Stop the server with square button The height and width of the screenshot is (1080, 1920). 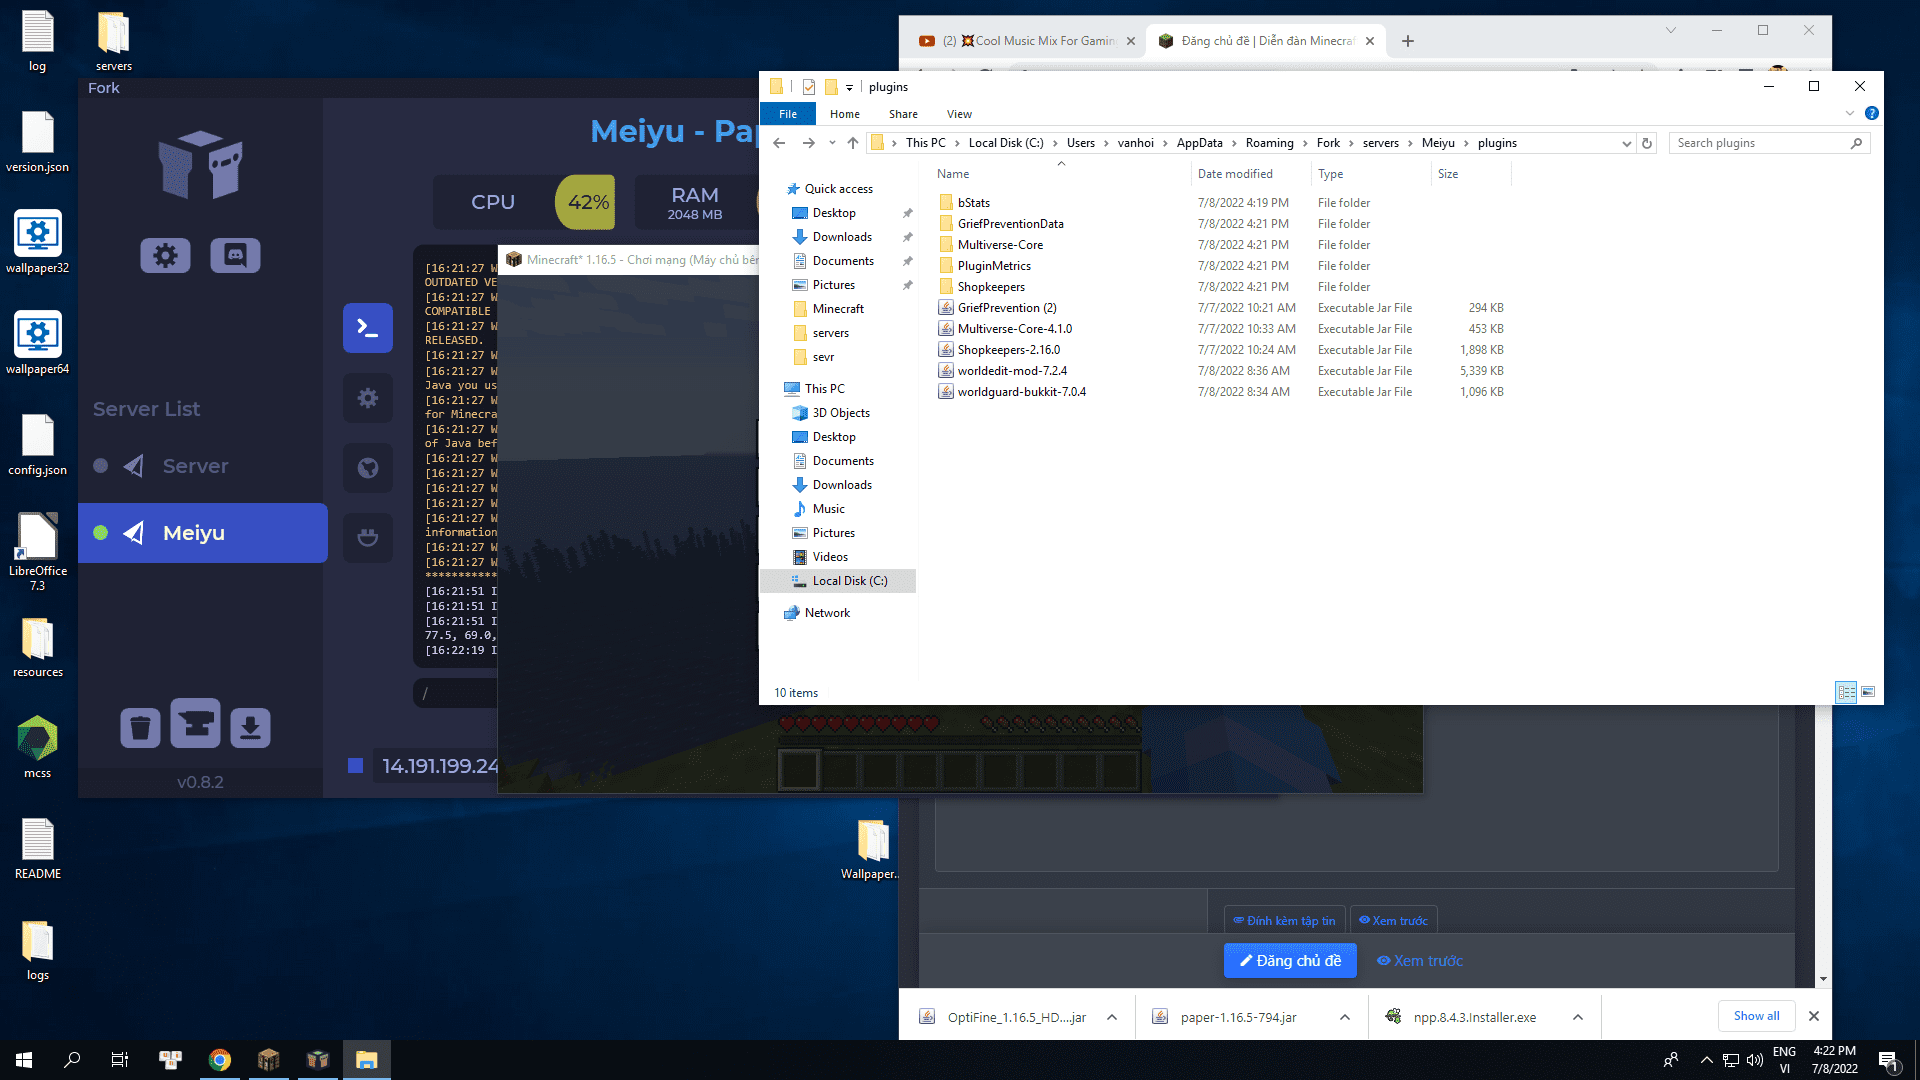[355, 766]
